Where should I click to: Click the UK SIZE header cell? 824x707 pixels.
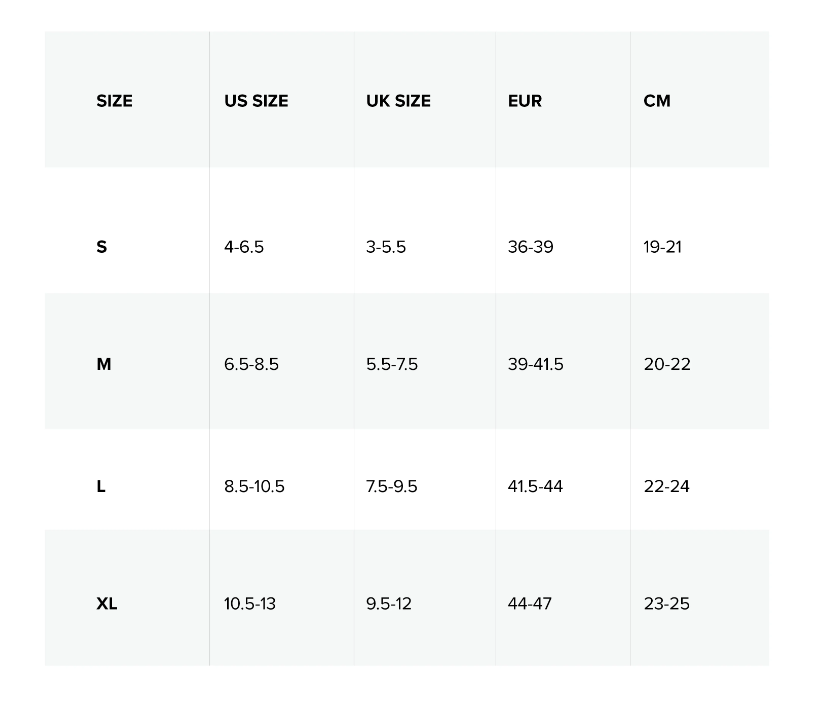pos(398,101)
